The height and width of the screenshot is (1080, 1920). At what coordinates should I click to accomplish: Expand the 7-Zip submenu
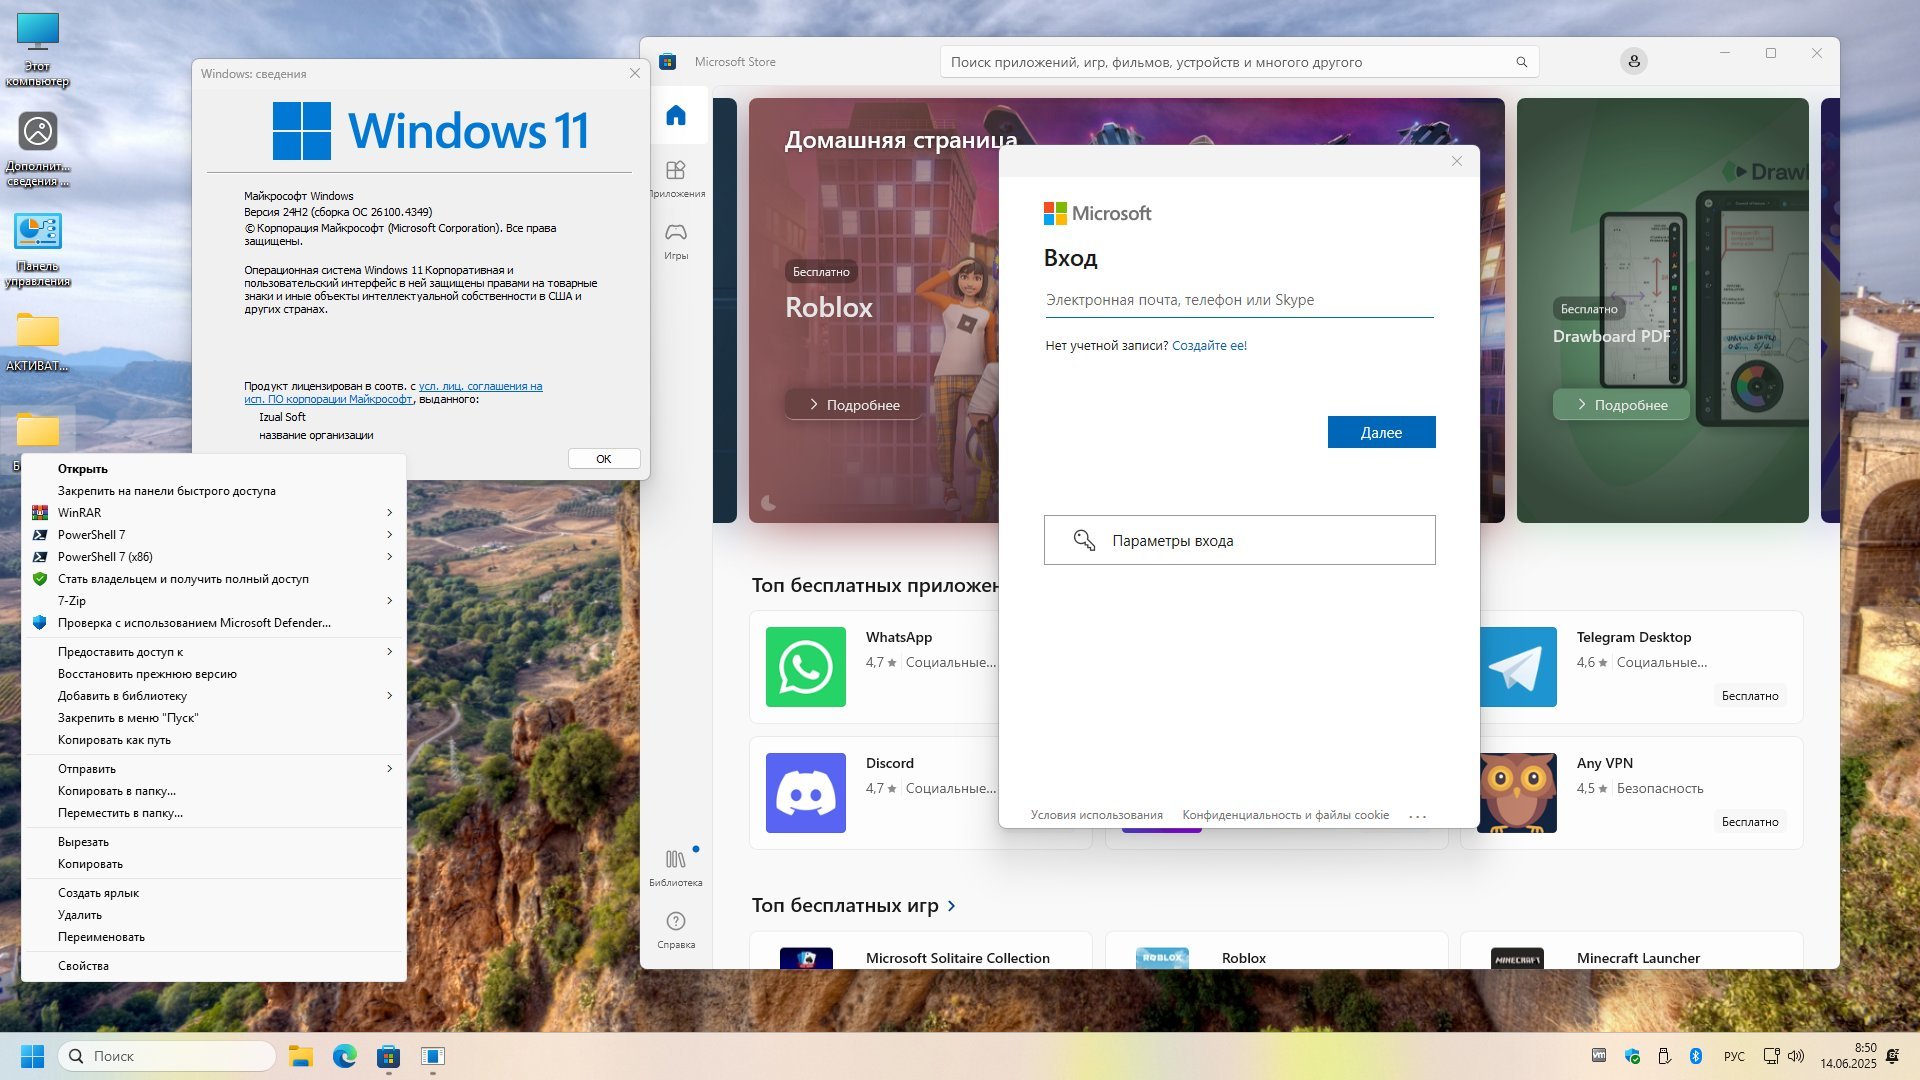tap(389, 601)
